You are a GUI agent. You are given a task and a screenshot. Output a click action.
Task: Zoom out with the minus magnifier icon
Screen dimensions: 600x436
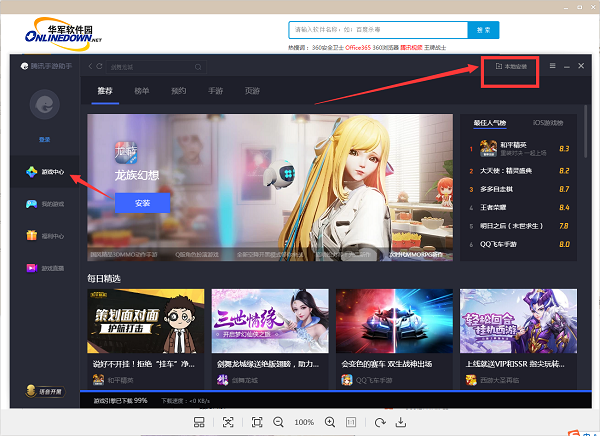coord(279,422)
